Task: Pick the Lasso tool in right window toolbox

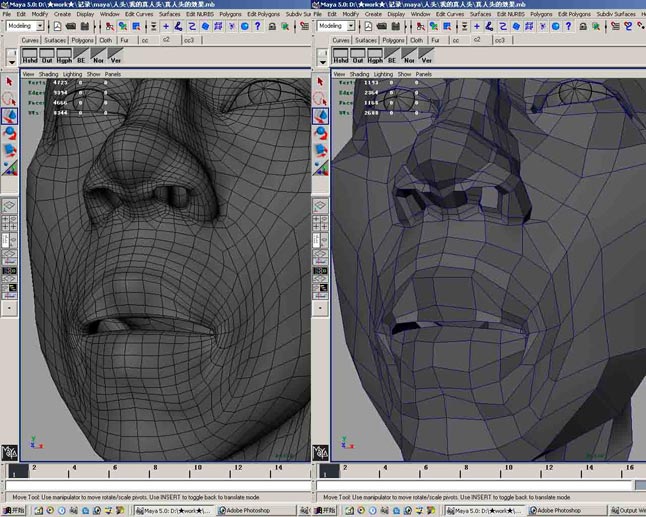Action: pos(320,99)
